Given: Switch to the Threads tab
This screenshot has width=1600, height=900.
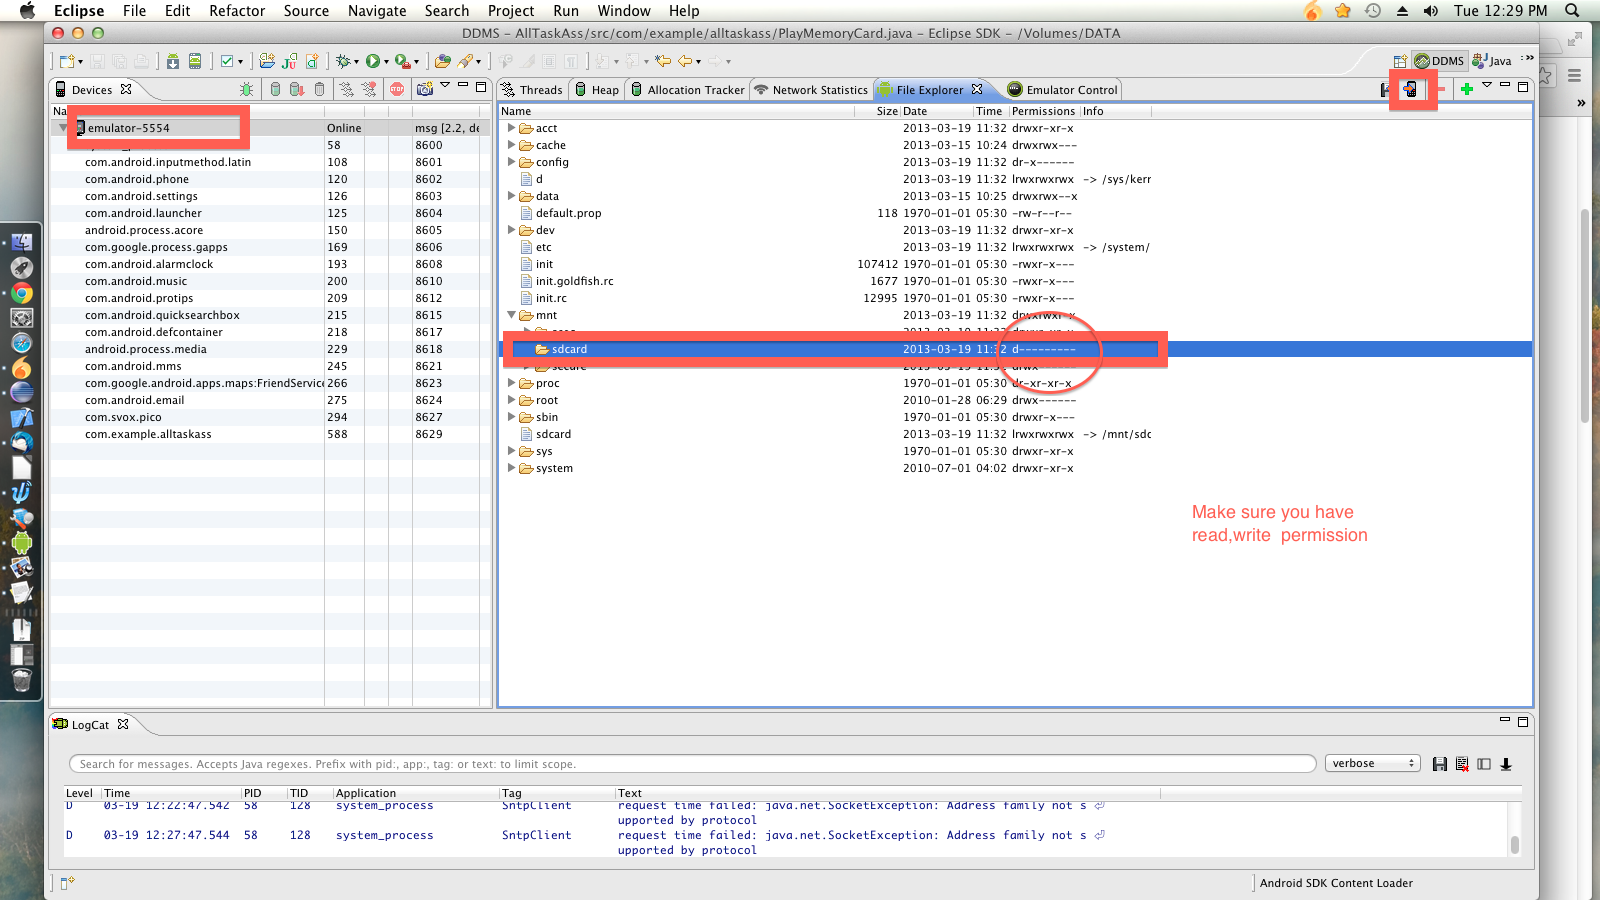Looking at the screenshot, I should click(x=533, y=90).
